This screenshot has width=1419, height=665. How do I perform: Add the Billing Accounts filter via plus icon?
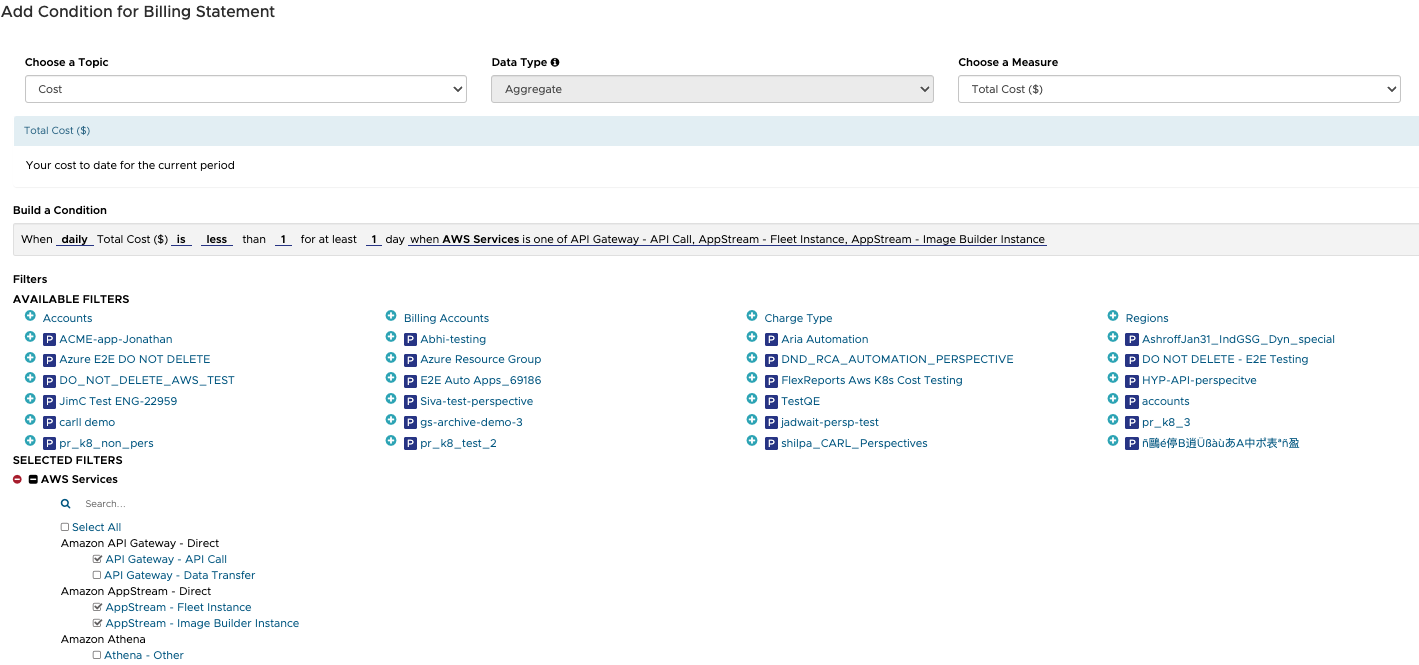(391, 316)
